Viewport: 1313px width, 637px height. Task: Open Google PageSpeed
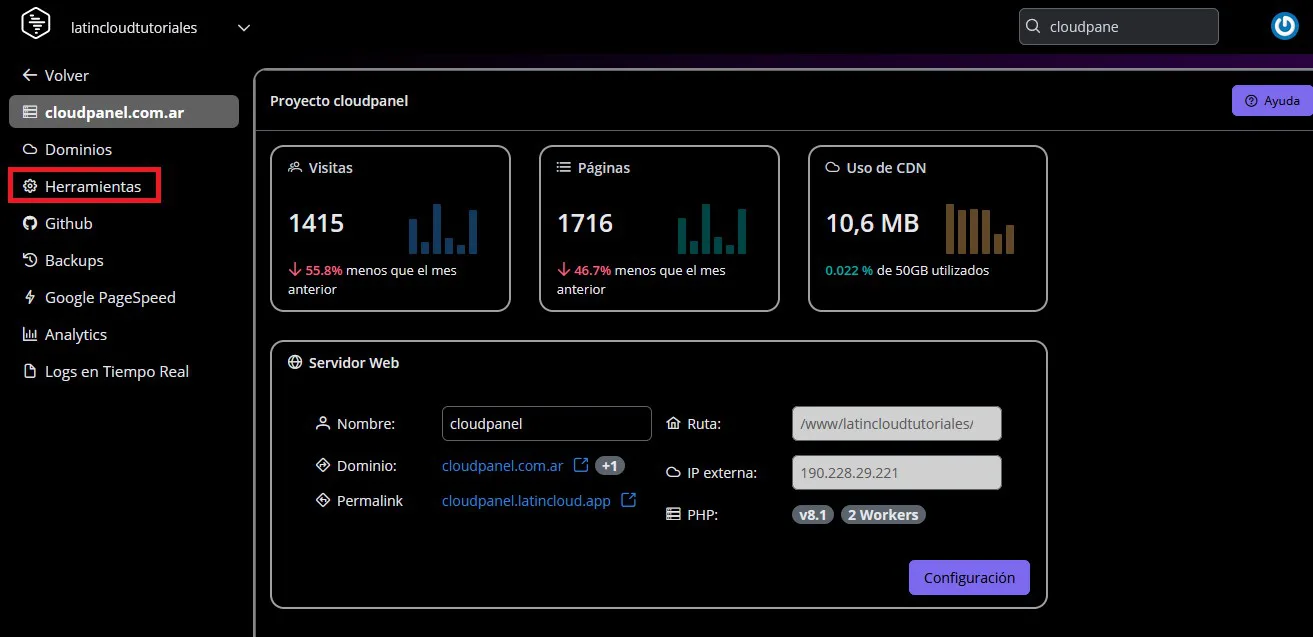[109, 297]
